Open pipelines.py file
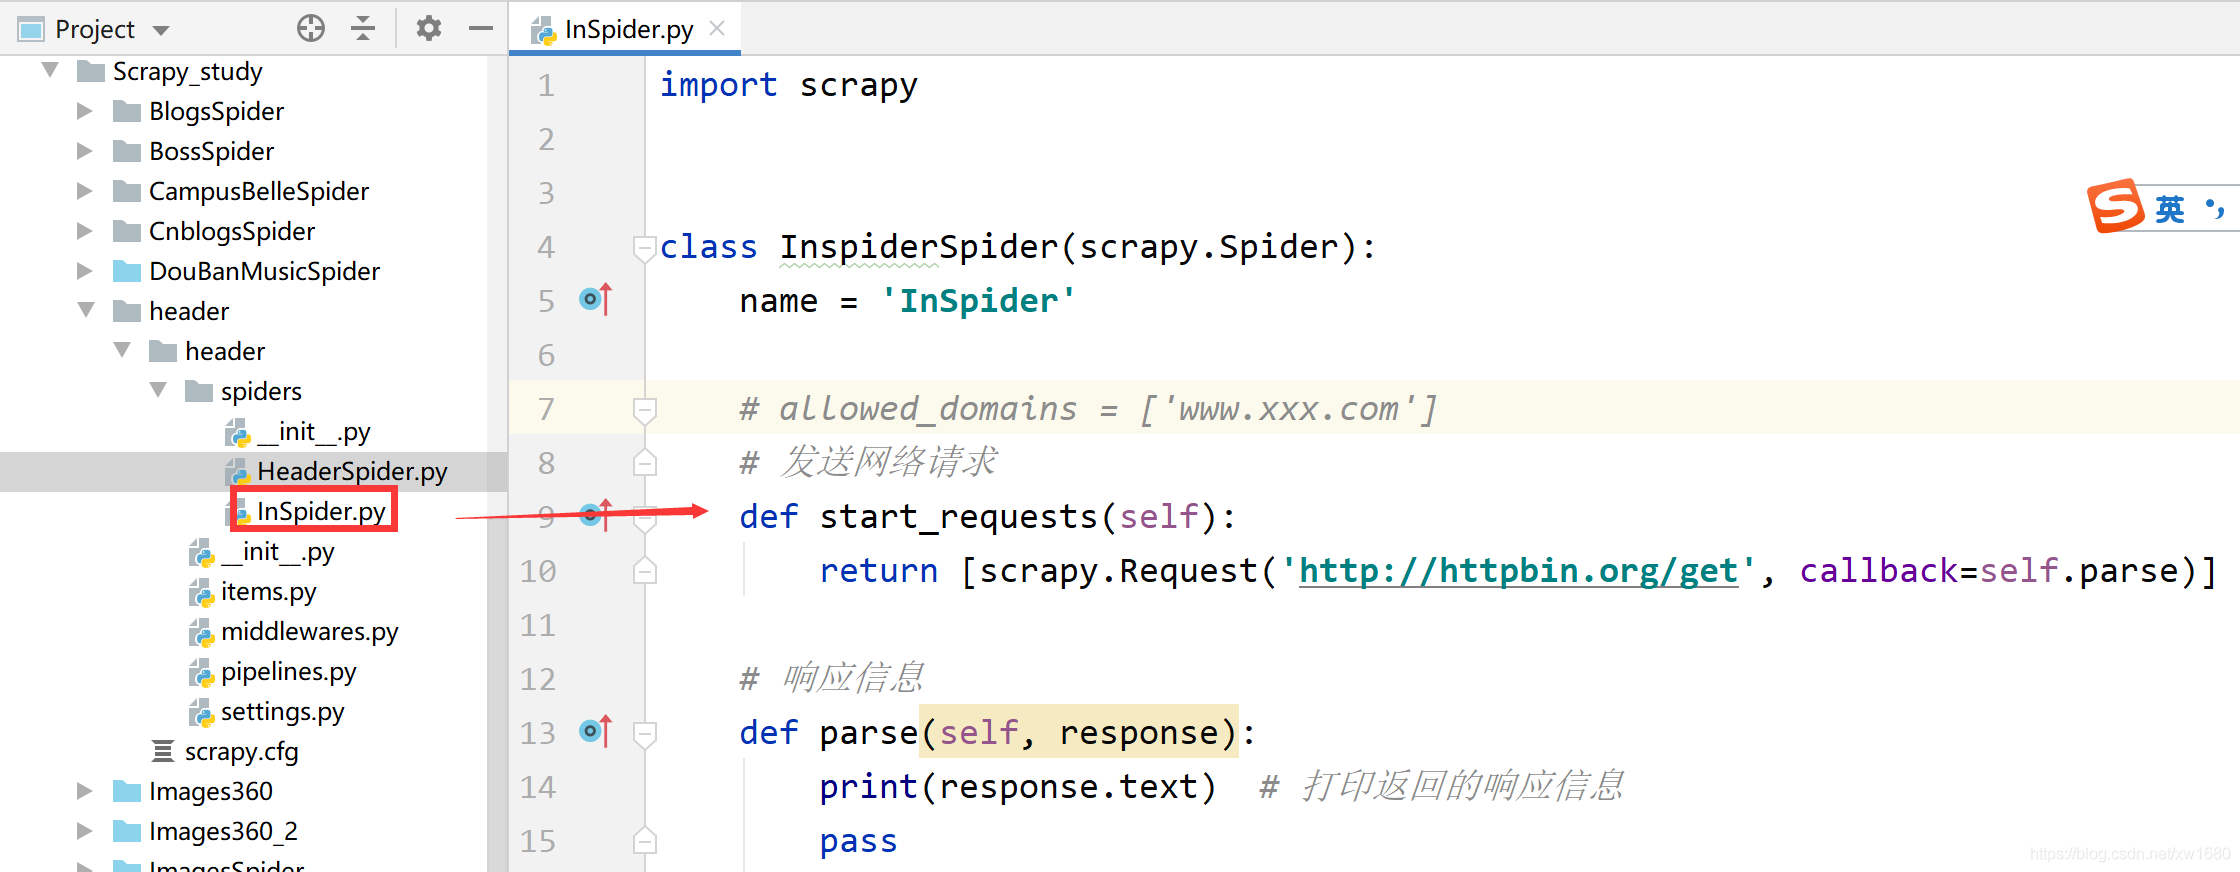The image size is (2240, 872). click(288, 671)
